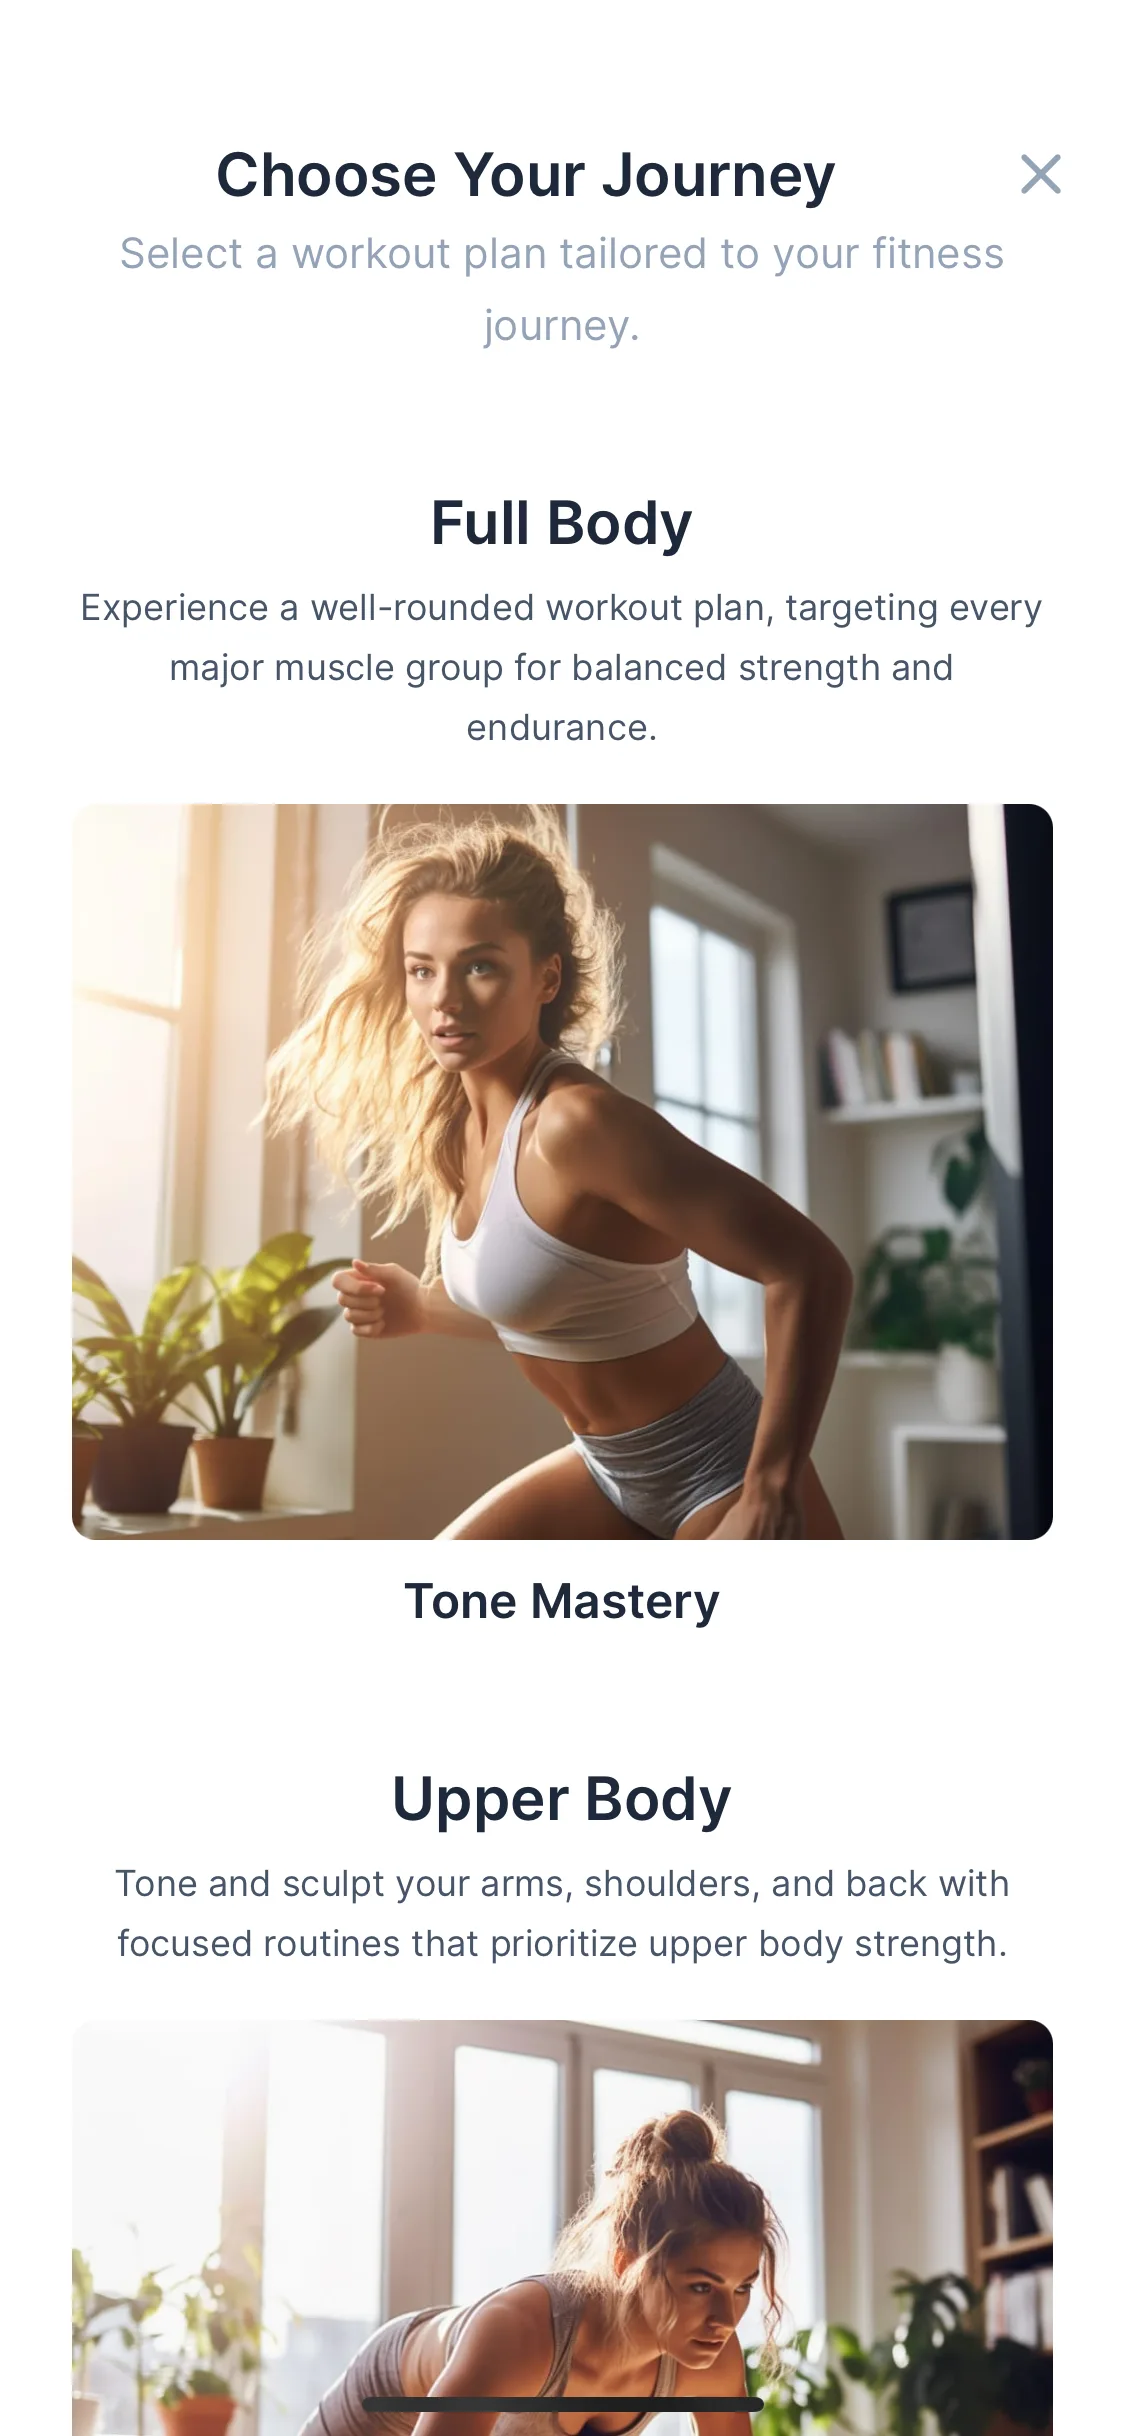Tap the iOS home indicator bar
1125x2436 pixels.
coord(562,2405)
